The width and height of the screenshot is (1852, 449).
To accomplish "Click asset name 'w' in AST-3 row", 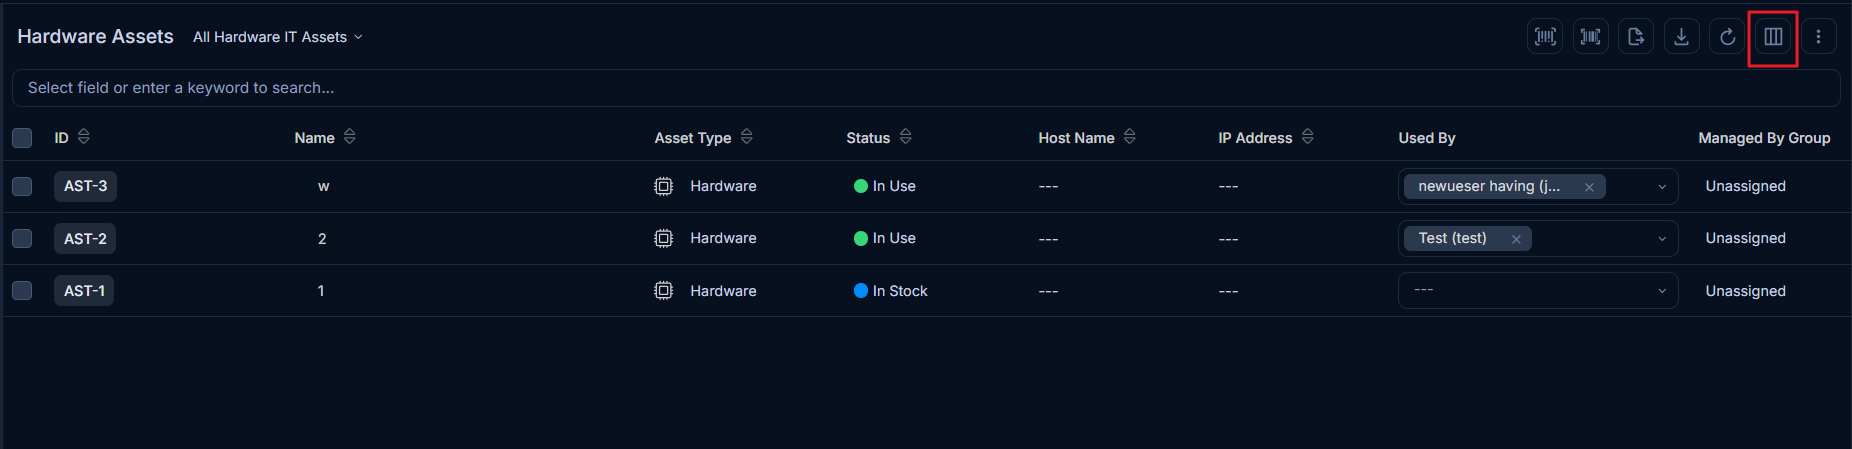I will [x=323, y=186].
